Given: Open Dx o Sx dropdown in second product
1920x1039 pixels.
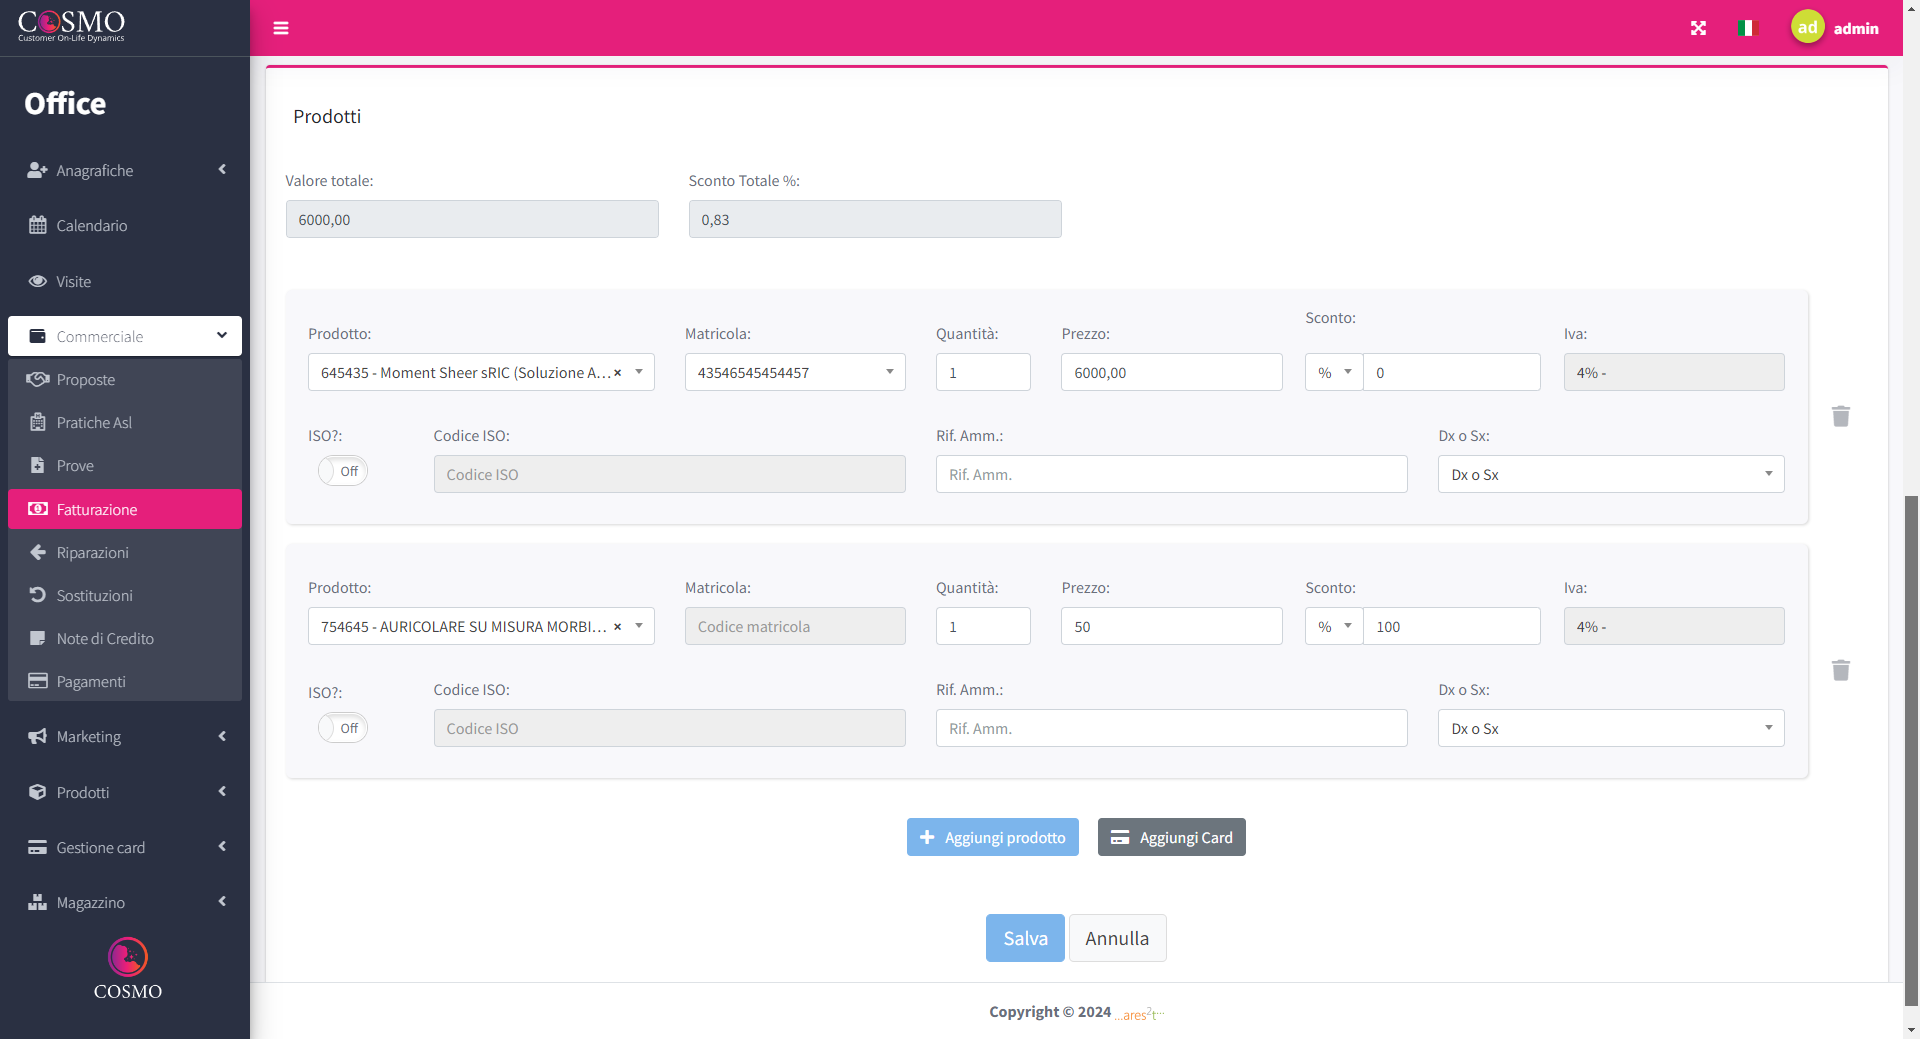Looking at the screenshot, I should (x=1611, y=728).
